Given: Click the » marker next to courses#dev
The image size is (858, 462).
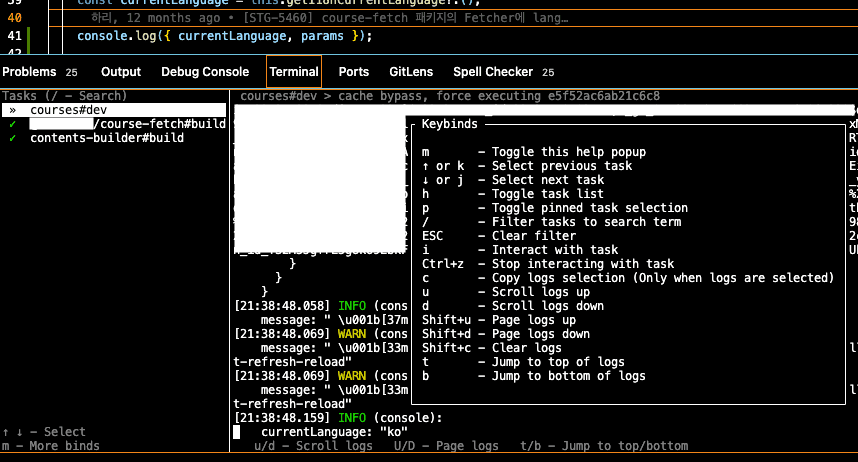Looking at the screenshot, I should (x=12, y=110).
